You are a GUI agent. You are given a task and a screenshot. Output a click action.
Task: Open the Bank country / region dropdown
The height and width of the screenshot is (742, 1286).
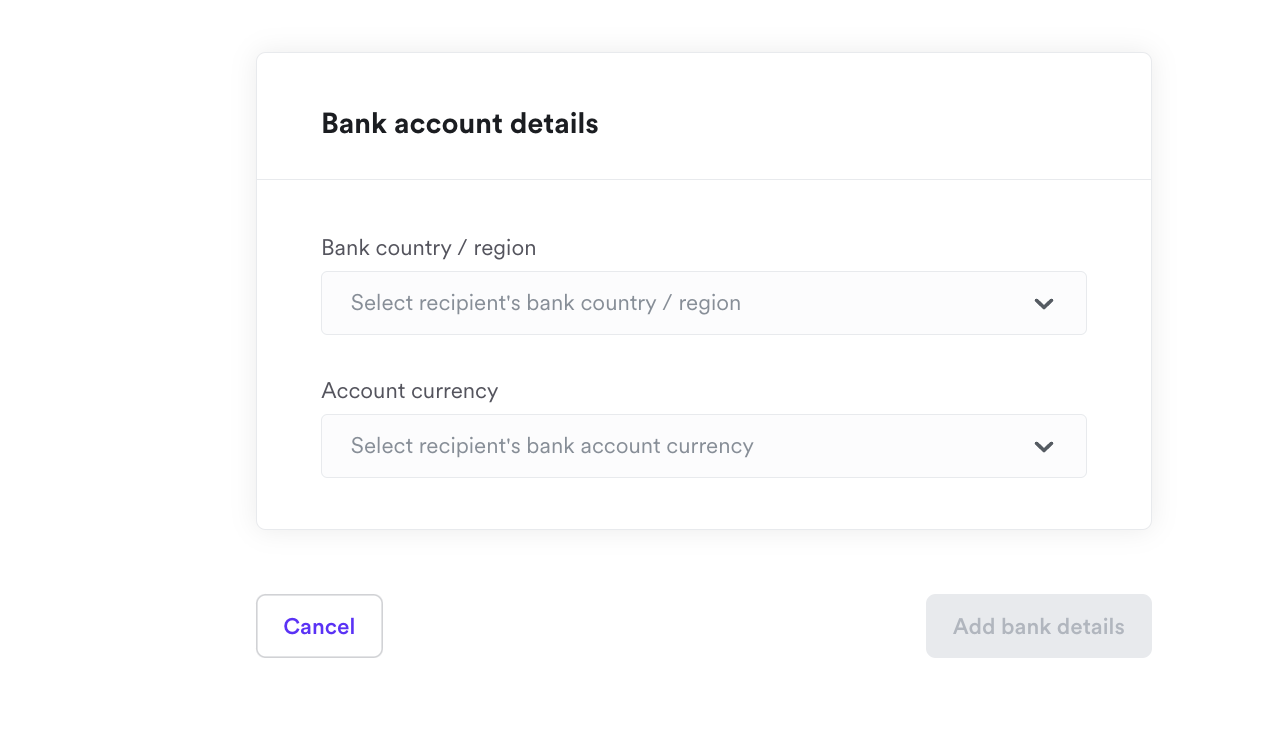[x=703, y=303]
